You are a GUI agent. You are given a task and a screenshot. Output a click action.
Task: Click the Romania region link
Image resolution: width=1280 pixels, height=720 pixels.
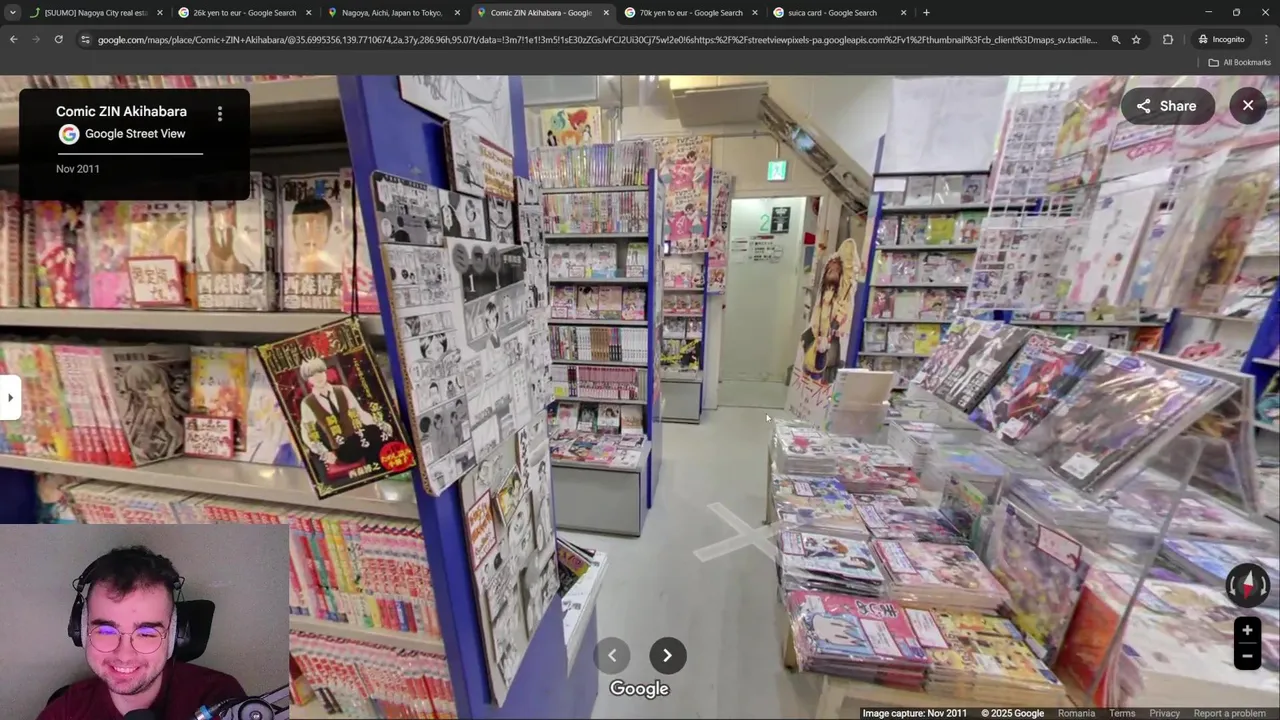(1076, 713)
